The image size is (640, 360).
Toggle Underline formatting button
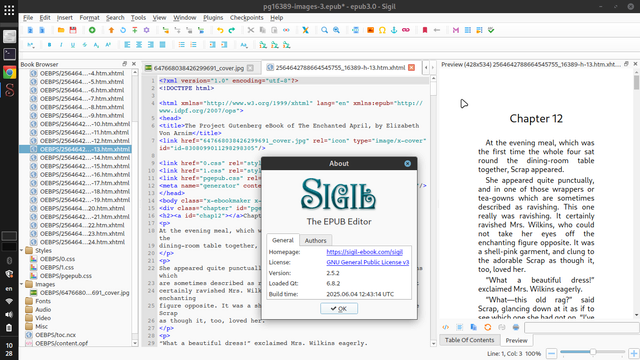[73, 45]
